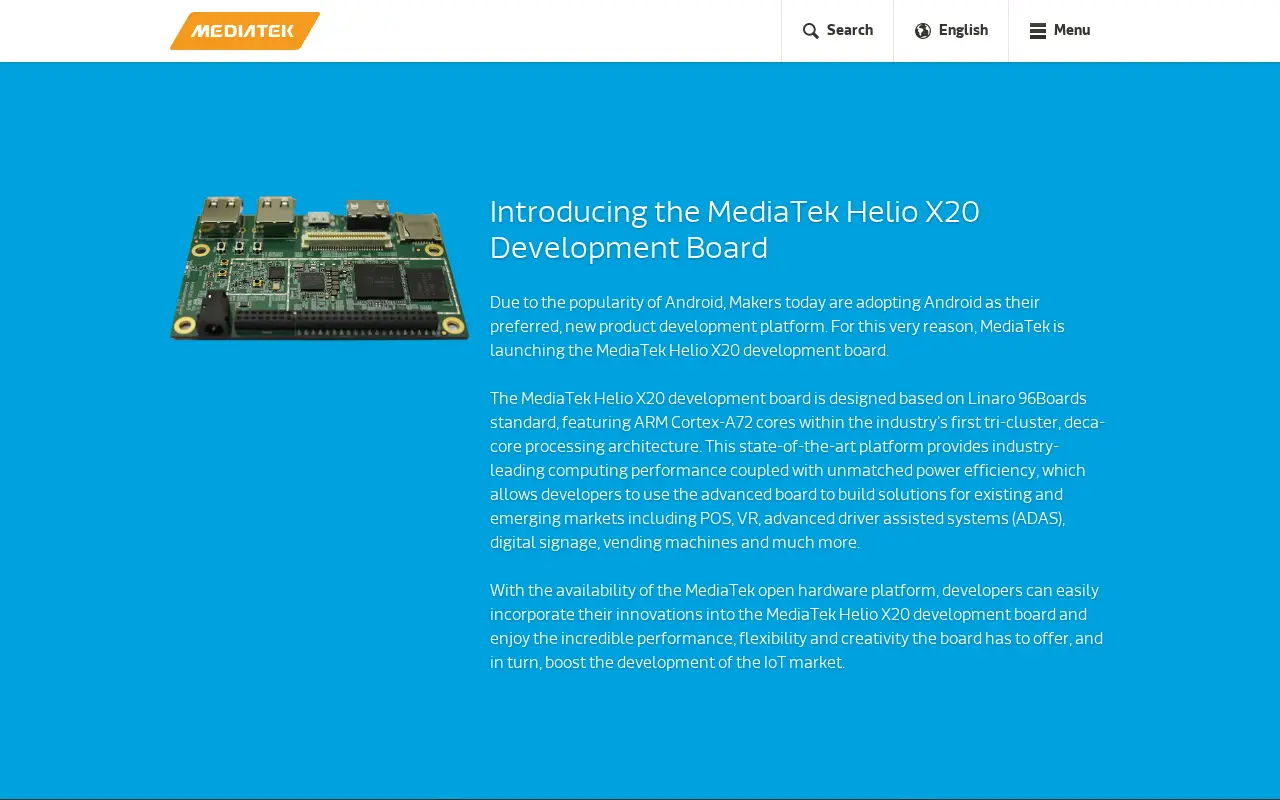Click the paragraph starting "With the availability of the MediaTek open hardware"
Viewport: 1280px width, 800px height.
pos(796,626)
